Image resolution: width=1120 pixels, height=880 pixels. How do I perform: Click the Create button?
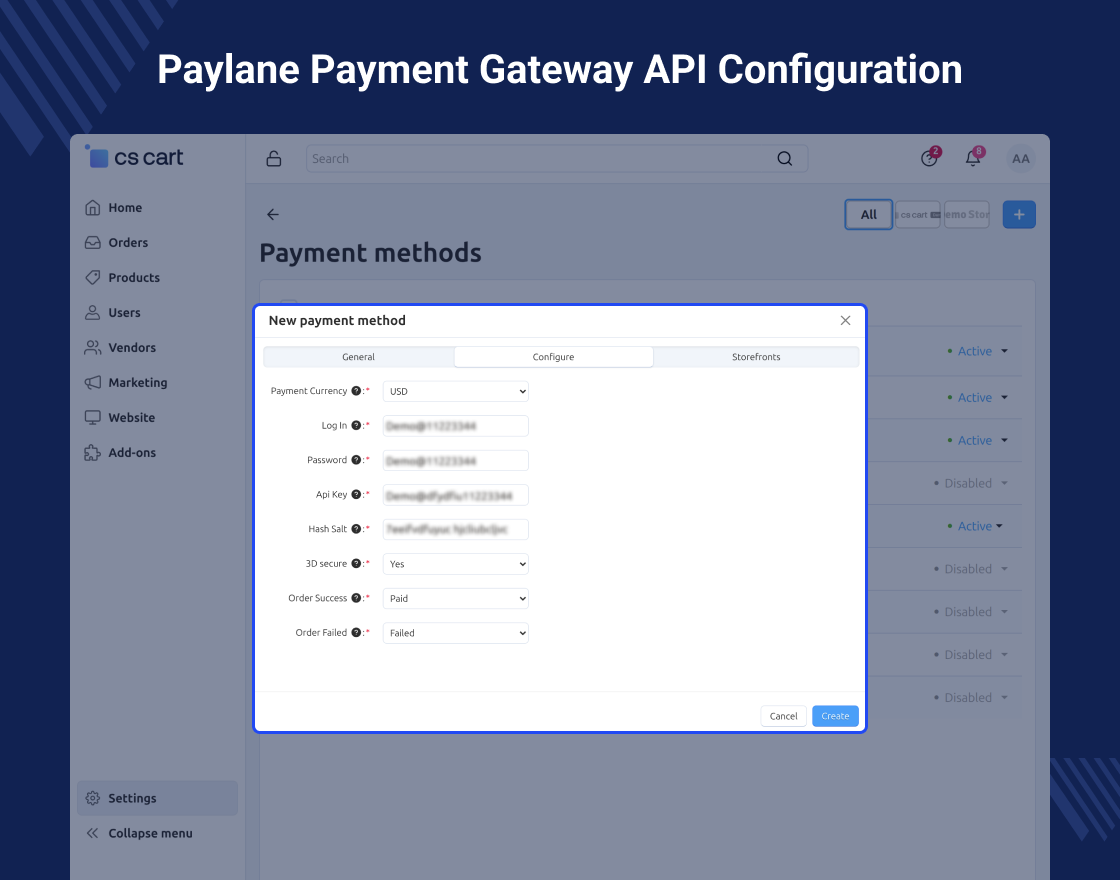pos(835,716)
